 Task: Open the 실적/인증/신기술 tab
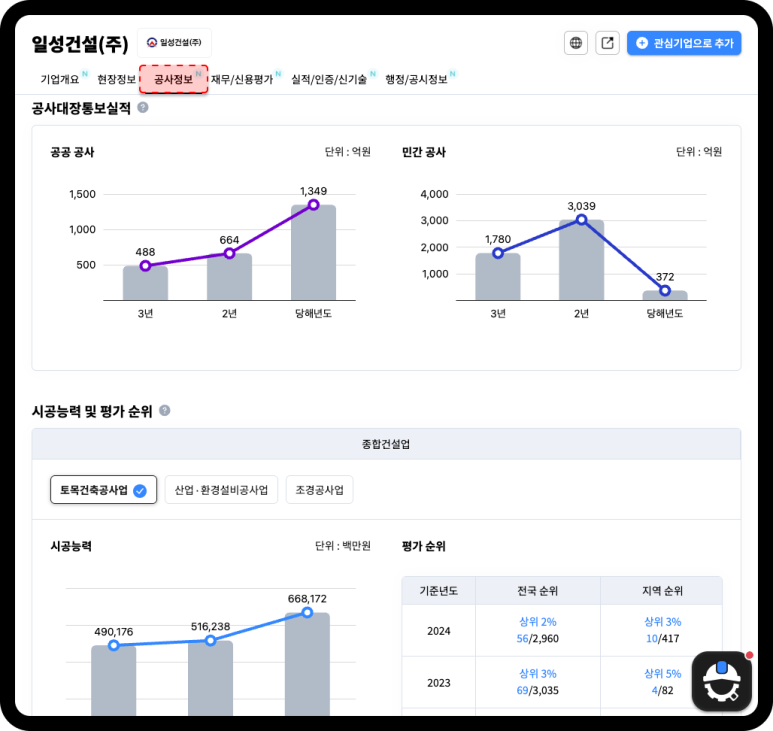[x=329, y=79]
